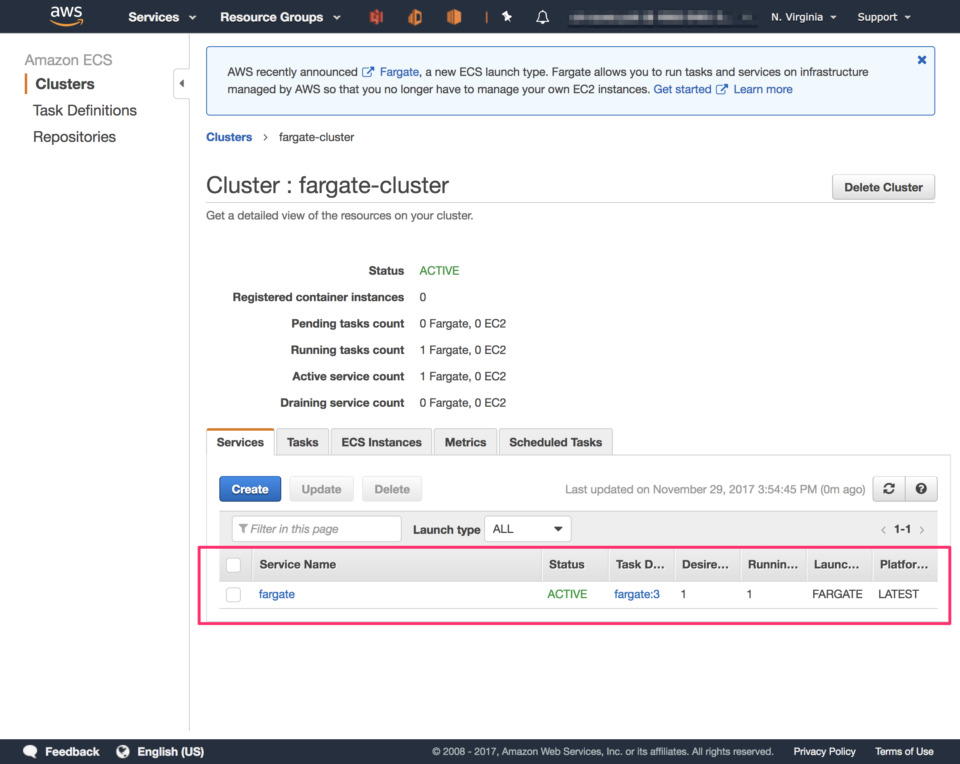Viewport: 960px width, 764px height.
Task: Open the Launch type ALL dropdown
Action: [527, 528]
